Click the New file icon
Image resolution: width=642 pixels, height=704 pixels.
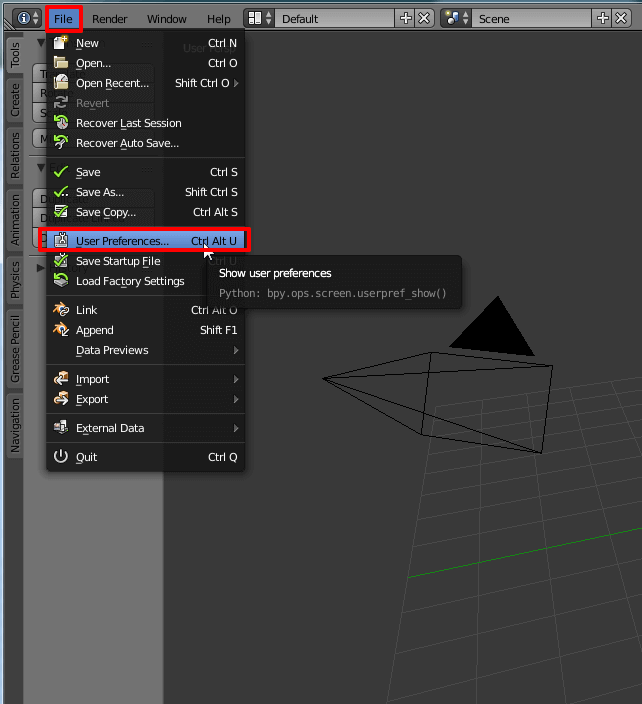[61, 43]
